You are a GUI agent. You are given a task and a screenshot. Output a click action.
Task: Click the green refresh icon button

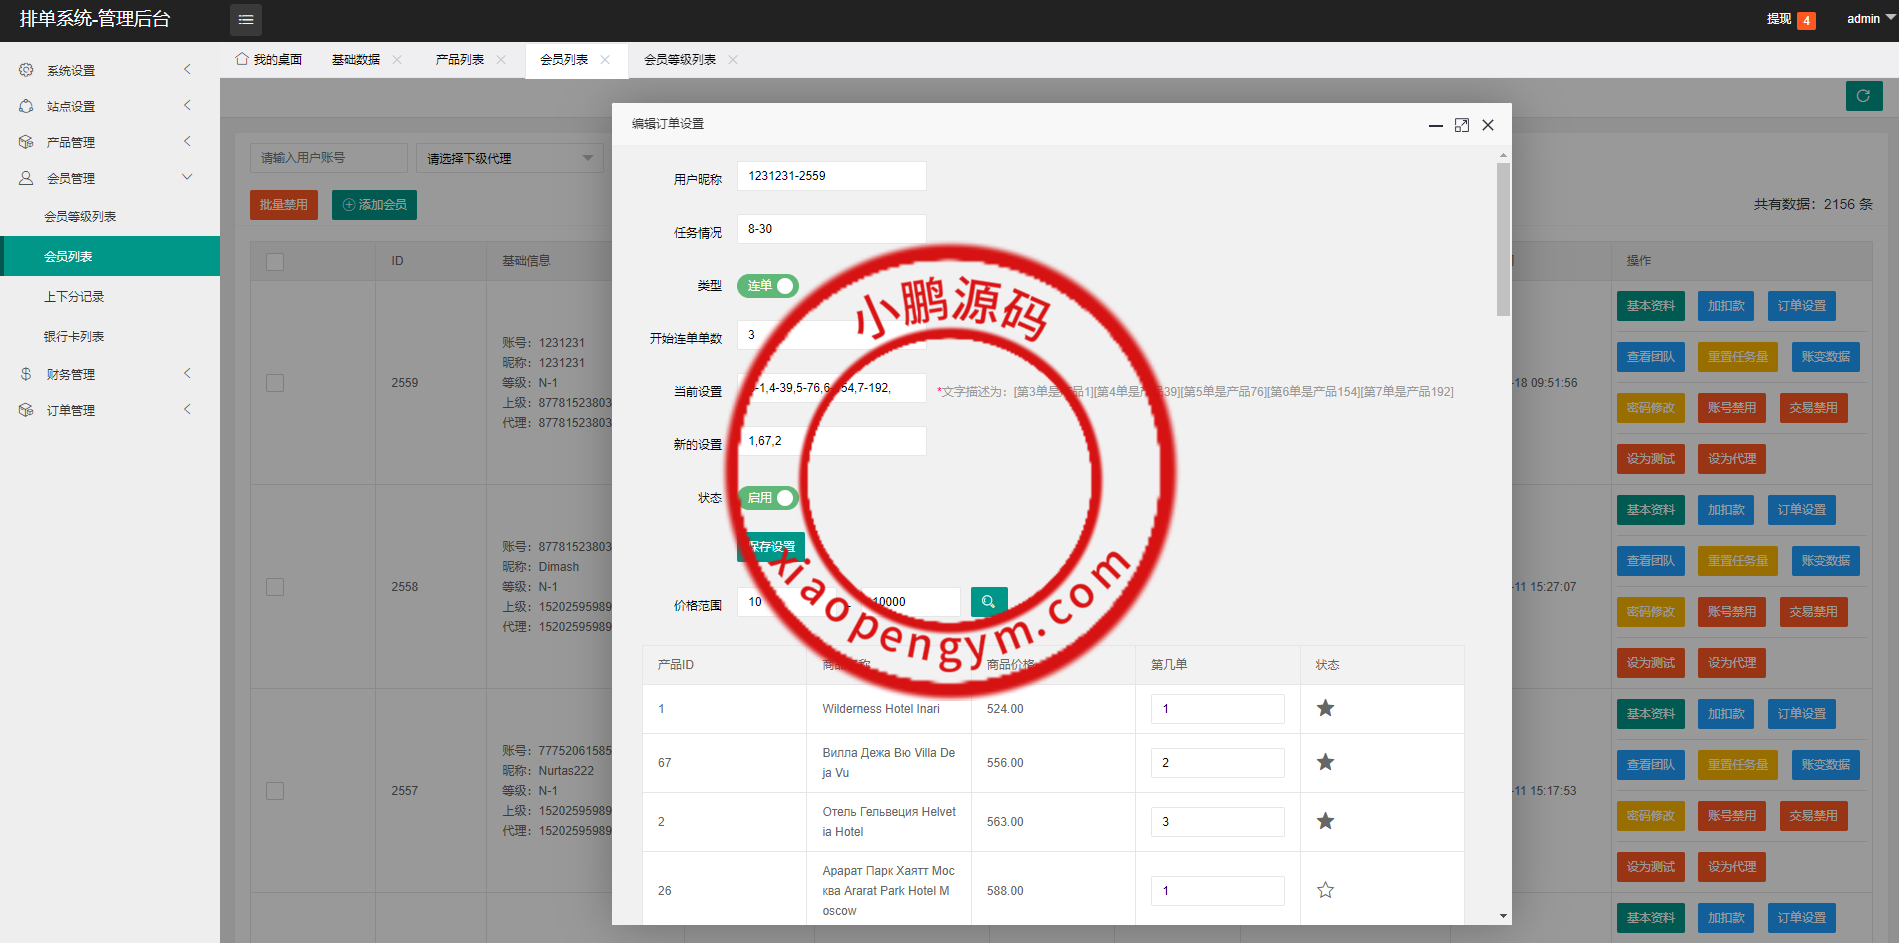coord(1863,96)
